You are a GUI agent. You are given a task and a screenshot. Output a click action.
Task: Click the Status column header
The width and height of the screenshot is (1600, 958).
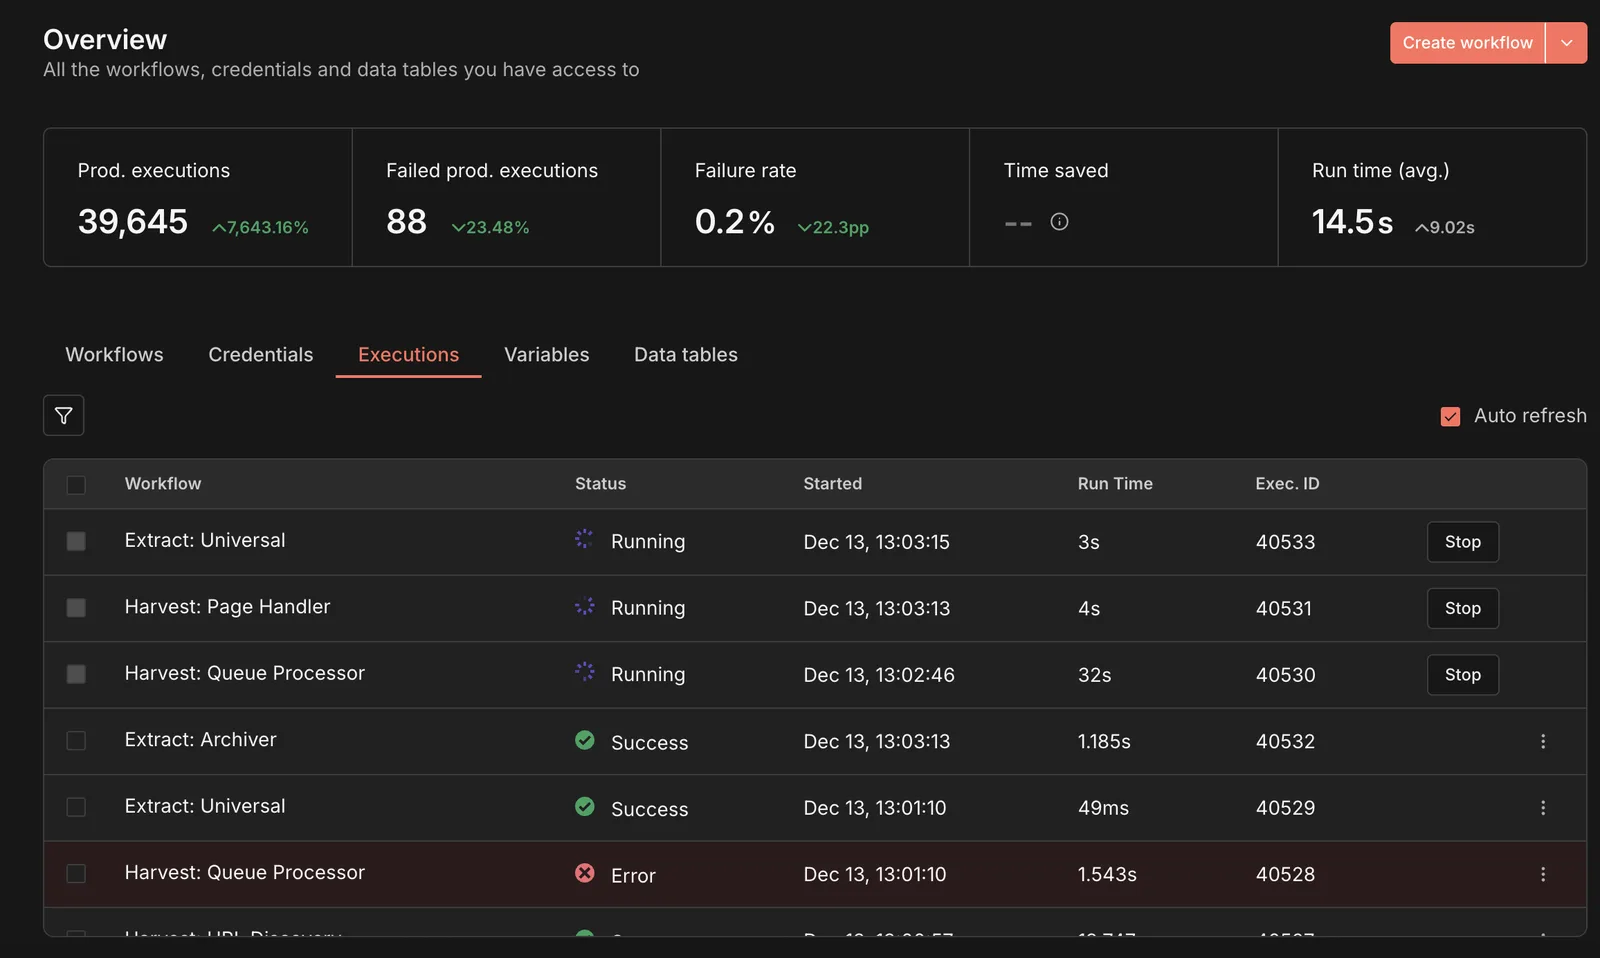[600, 484]
